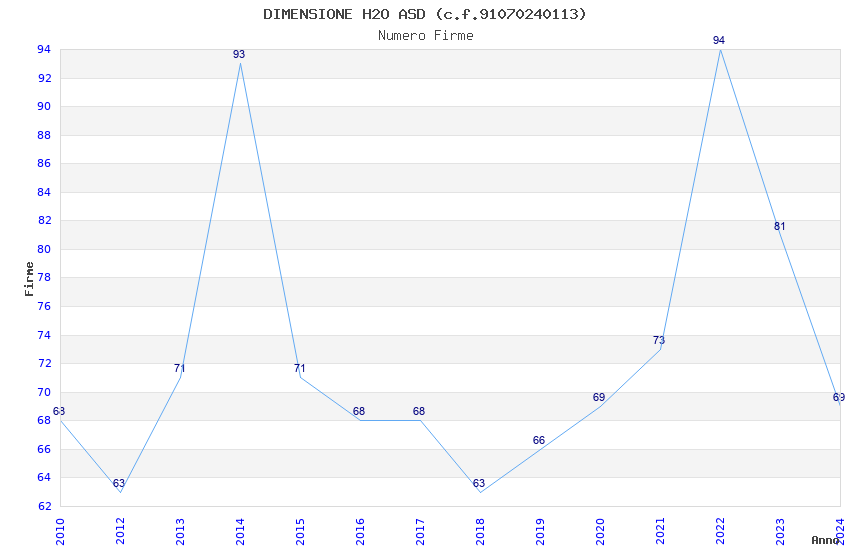Click y-axis tick label 82

click(x=44, y=220)
